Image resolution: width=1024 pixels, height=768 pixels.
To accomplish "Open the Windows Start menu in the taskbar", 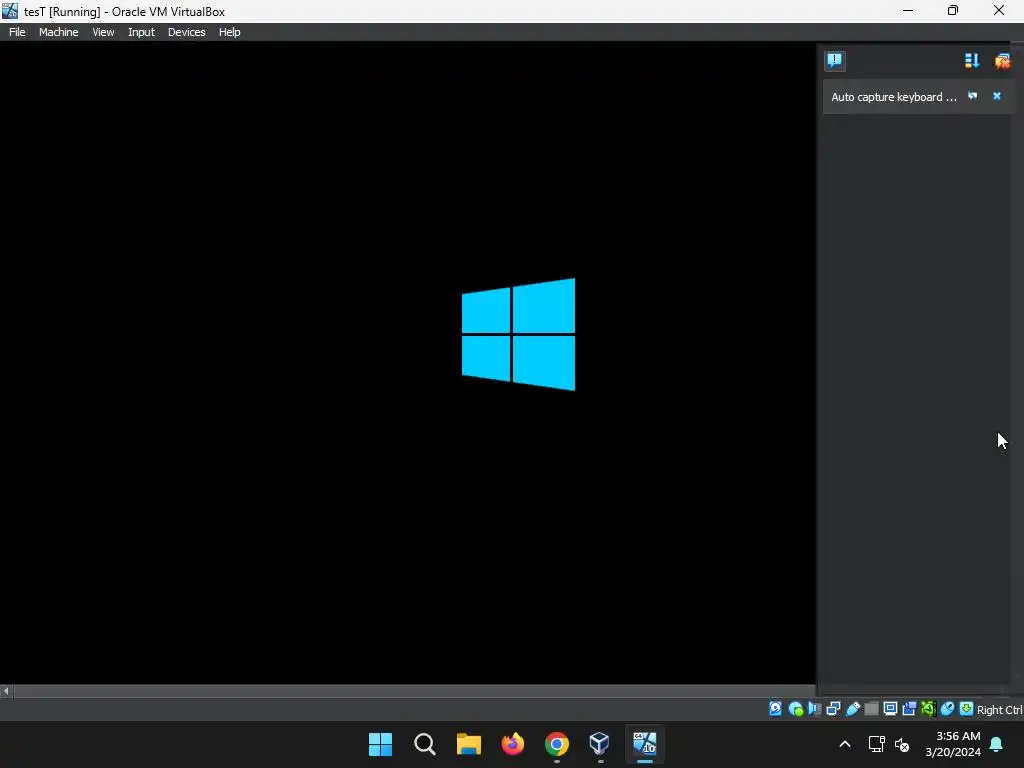I will 381,744.
